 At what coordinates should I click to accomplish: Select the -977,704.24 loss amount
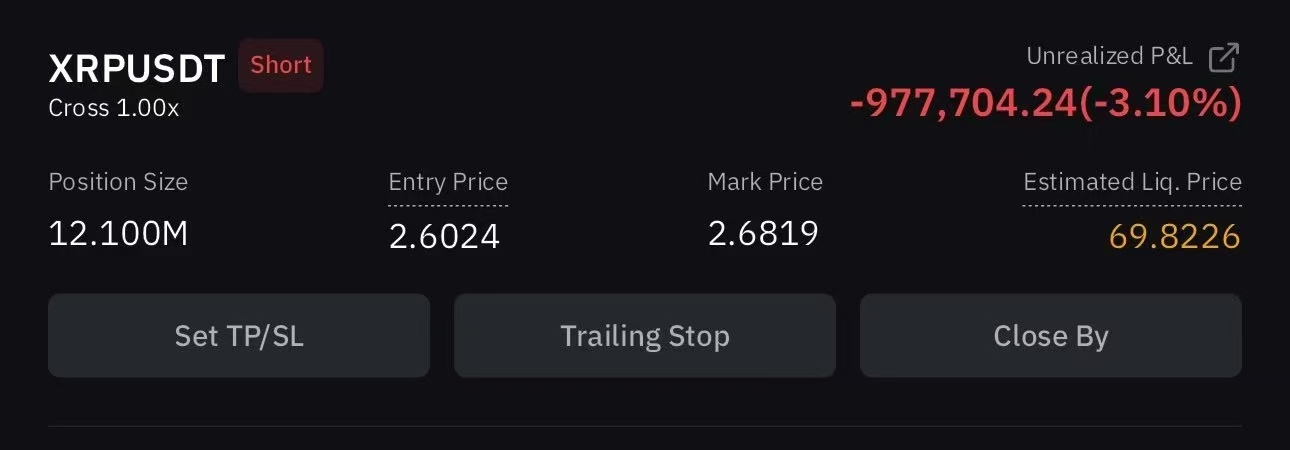pyautogui.click(x=964, y=103)
